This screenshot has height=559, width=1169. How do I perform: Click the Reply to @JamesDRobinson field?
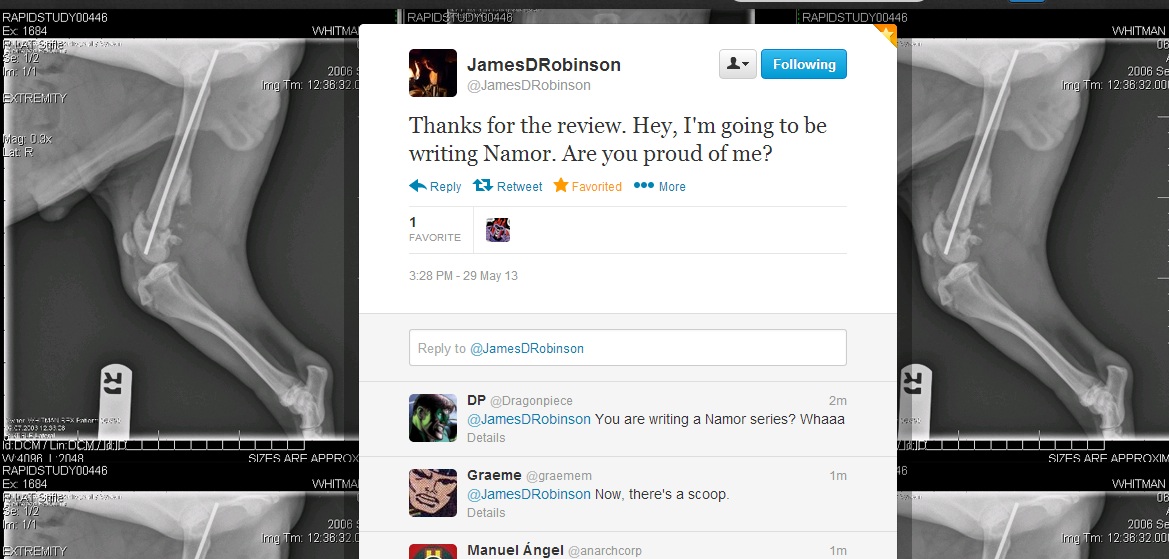pyautogui.click(x=628, y=347)
